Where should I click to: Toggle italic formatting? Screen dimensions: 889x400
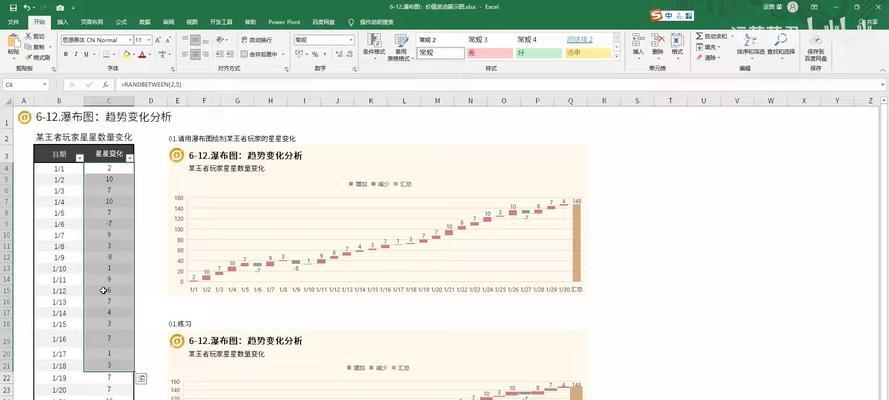[x=76, y=54]
